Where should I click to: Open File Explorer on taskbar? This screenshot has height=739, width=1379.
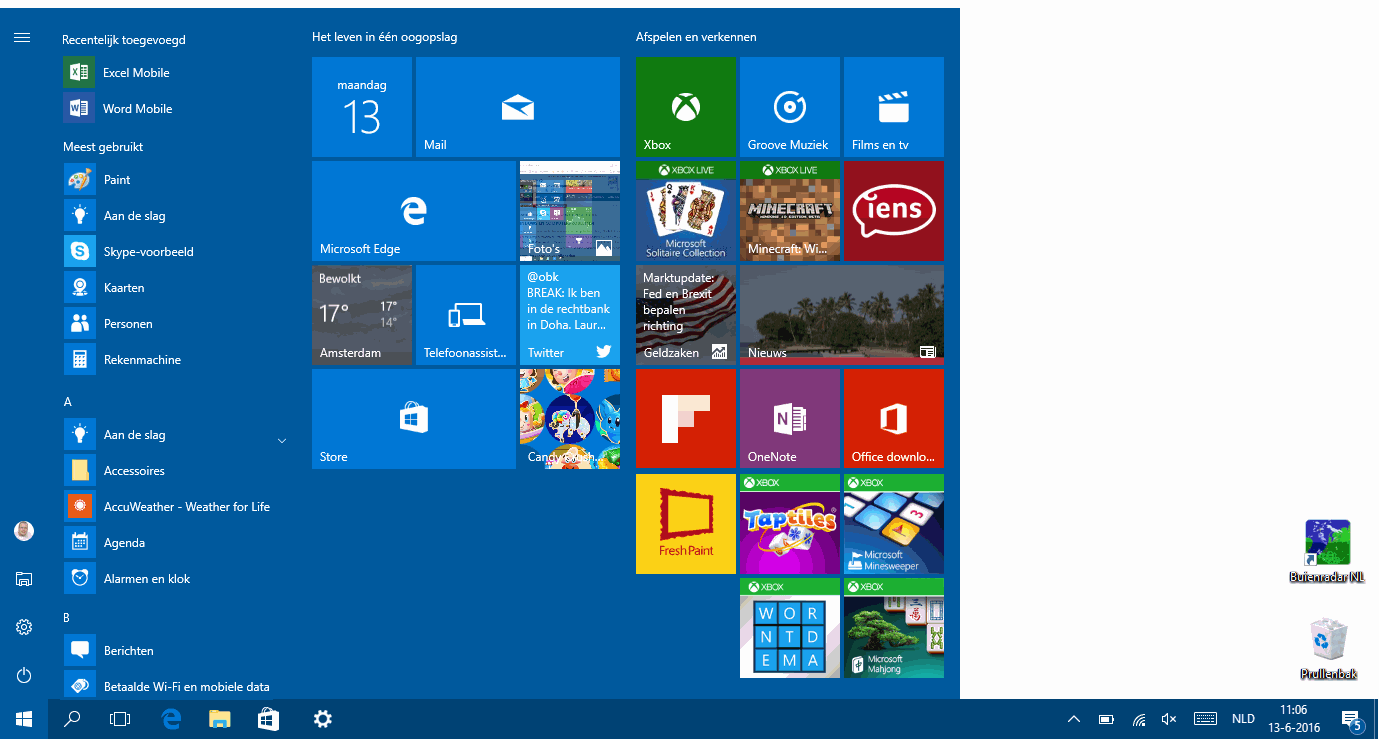(x=220, y=719)
